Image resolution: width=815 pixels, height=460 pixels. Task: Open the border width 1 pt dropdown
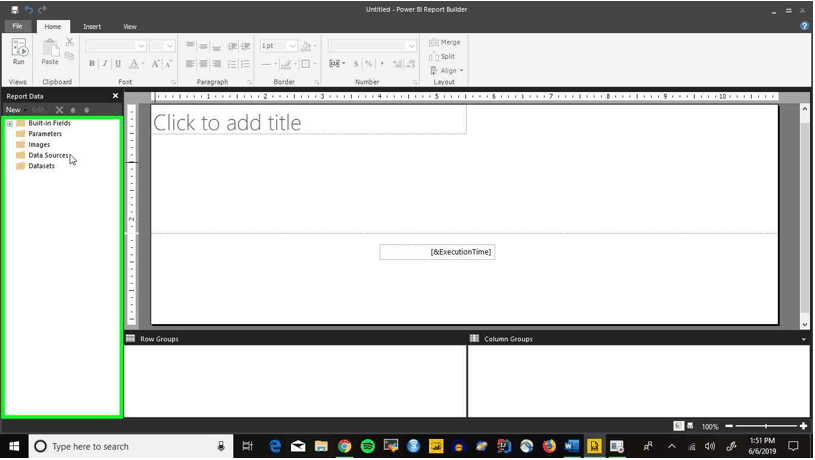click(279, 46)
